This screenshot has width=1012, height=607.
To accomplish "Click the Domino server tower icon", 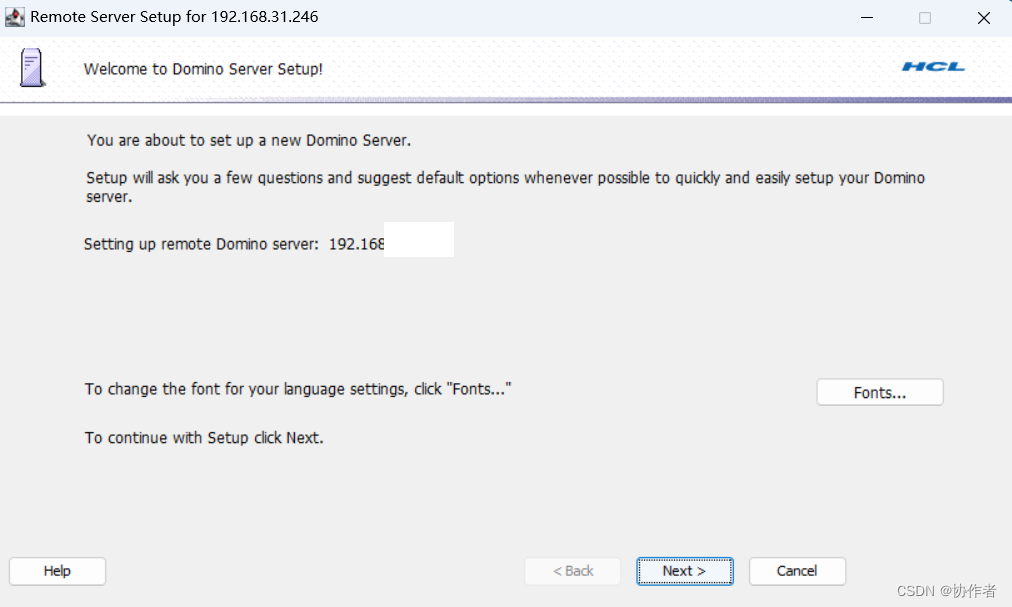I will pyautogui.click(x=32, y=68).
